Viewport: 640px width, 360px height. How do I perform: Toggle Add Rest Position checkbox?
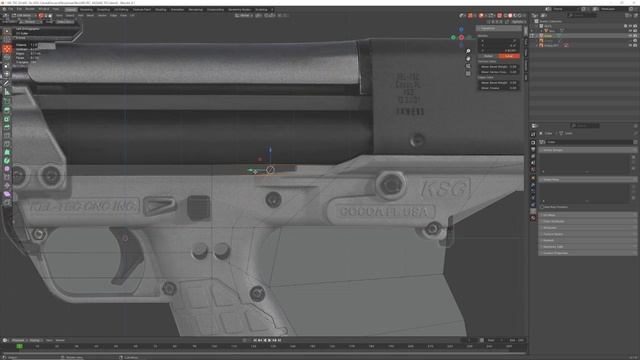coord(542,207)
